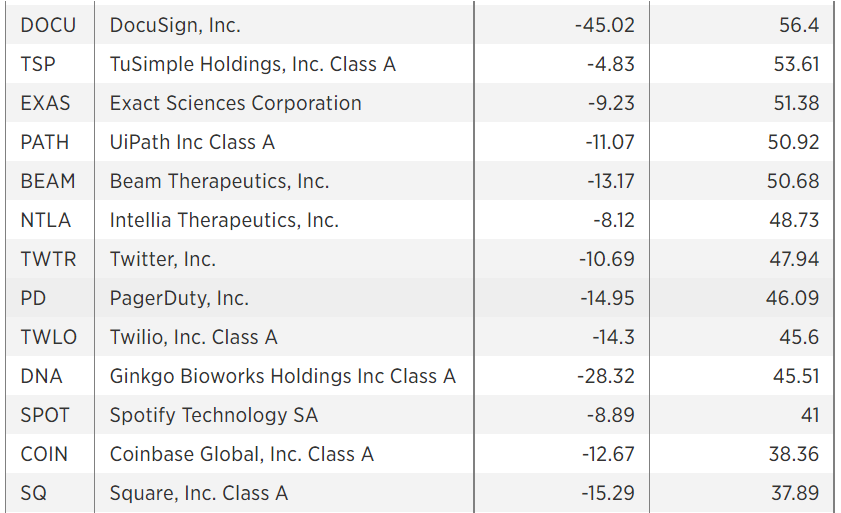Click the TSP ticker symbol
This screenshot has width=841, height=513.
38,64
